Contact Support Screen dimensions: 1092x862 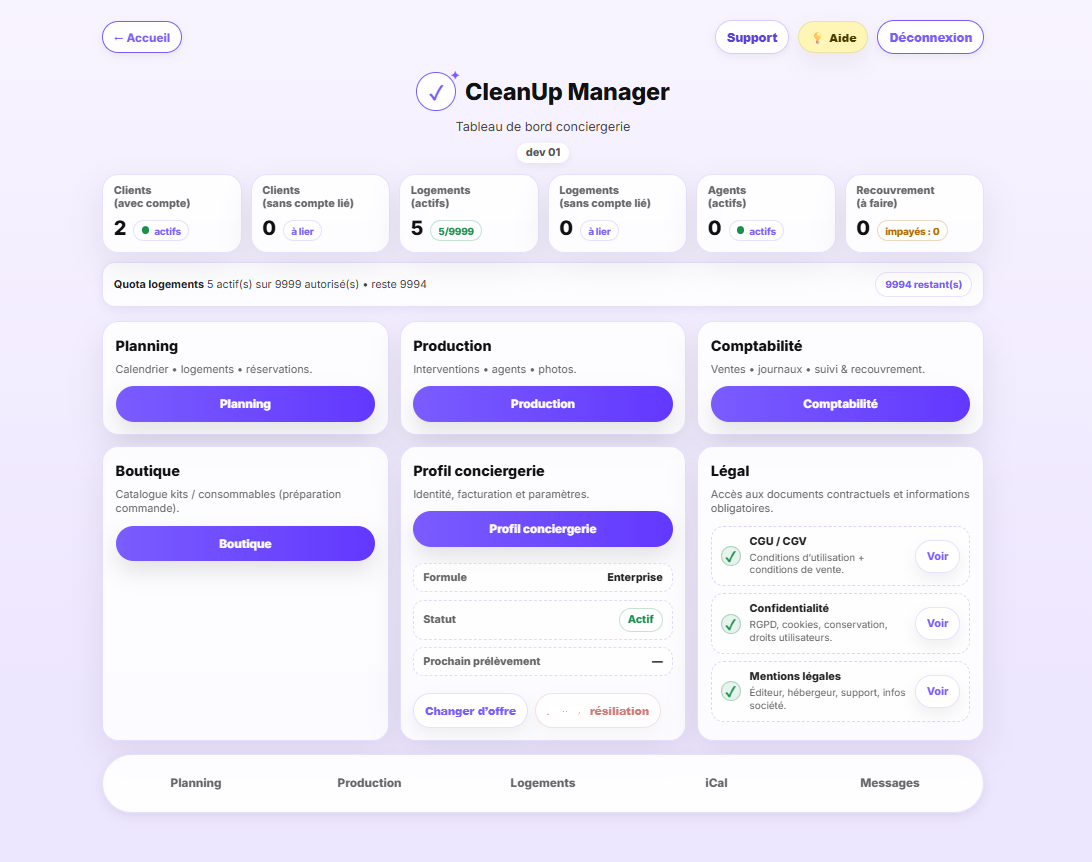point(751,36)
